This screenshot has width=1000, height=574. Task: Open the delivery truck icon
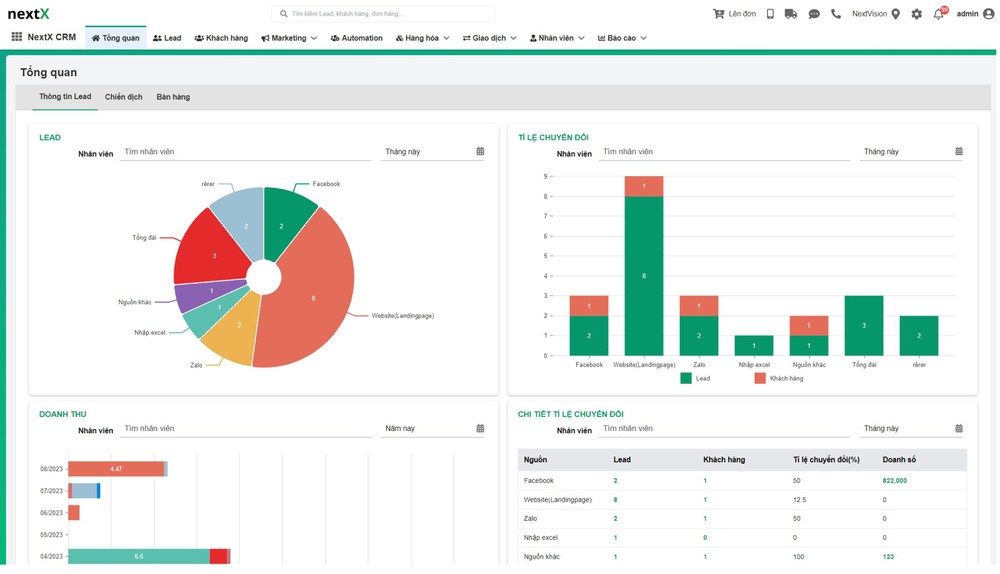791,14
